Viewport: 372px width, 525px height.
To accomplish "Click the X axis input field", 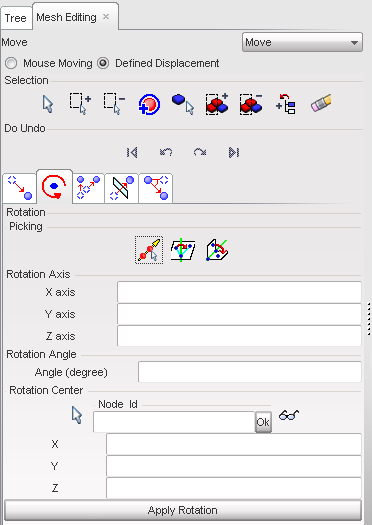I will point(239,292).
